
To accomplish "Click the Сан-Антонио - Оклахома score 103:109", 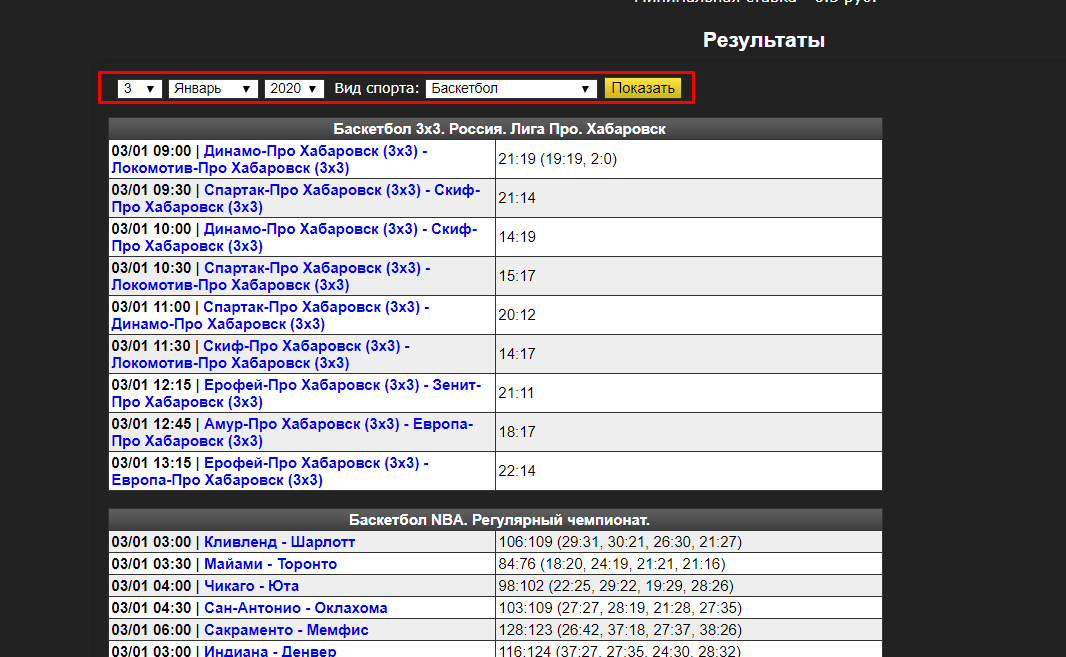I will 620,608.
